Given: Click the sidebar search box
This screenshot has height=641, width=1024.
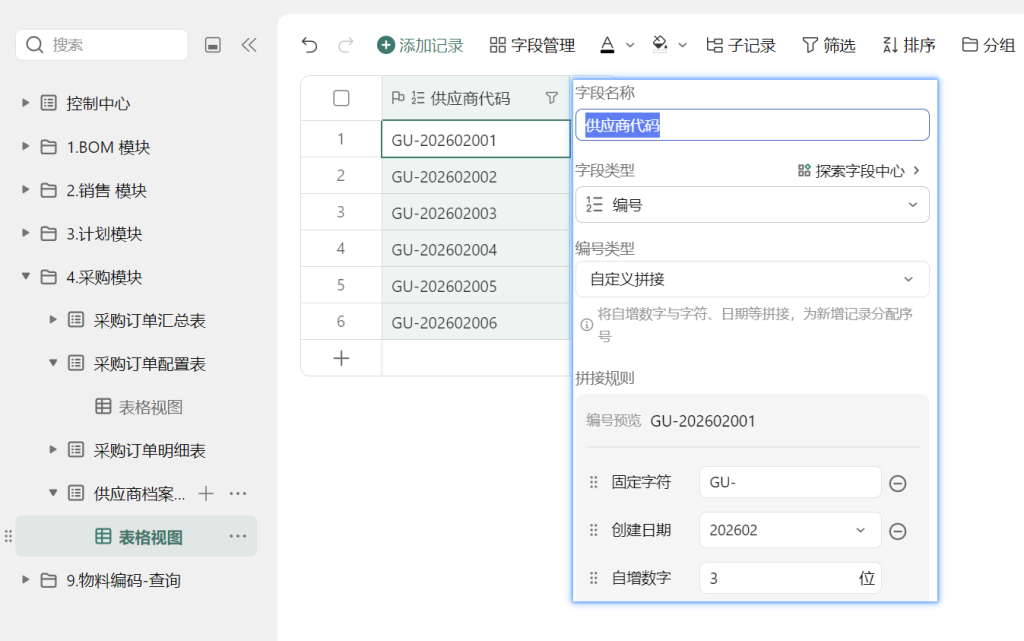Looking at the screenshot, I should pos(102,45).
